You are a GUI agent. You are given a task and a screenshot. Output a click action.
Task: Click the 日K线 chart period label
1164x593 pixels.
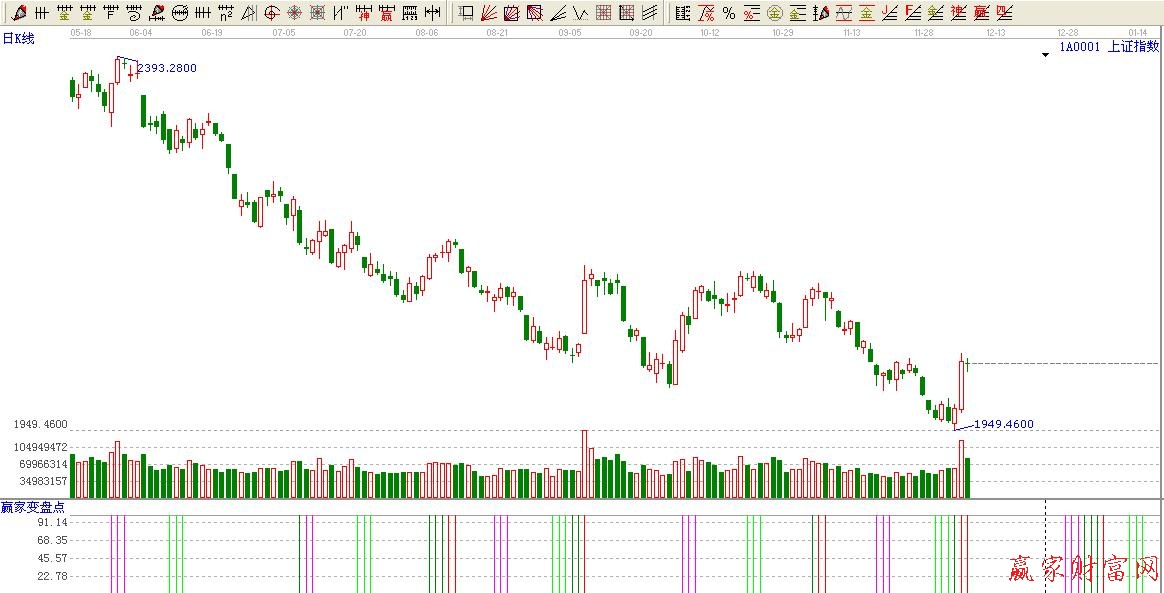[x=18, y=38]
